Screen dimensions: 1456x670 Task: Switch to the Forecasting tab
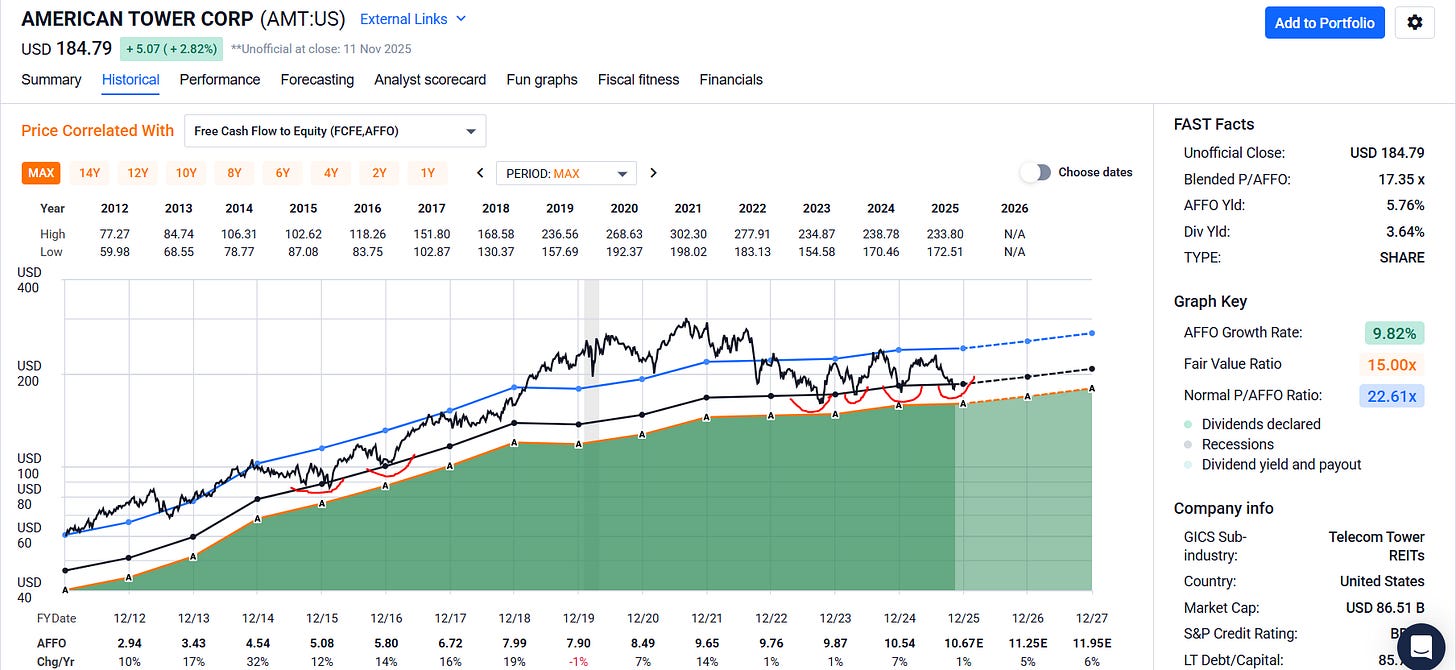pyautogui.click(x=317, y=79)
